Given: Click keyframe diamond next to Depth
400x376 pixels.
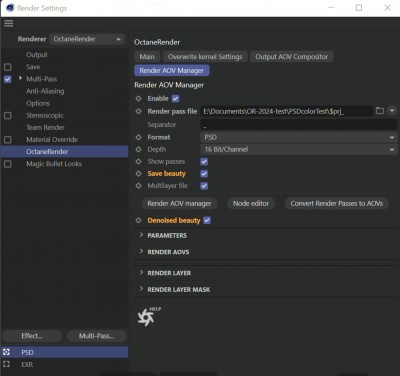Looking at the screenshot, I should (x=139, y=149).
